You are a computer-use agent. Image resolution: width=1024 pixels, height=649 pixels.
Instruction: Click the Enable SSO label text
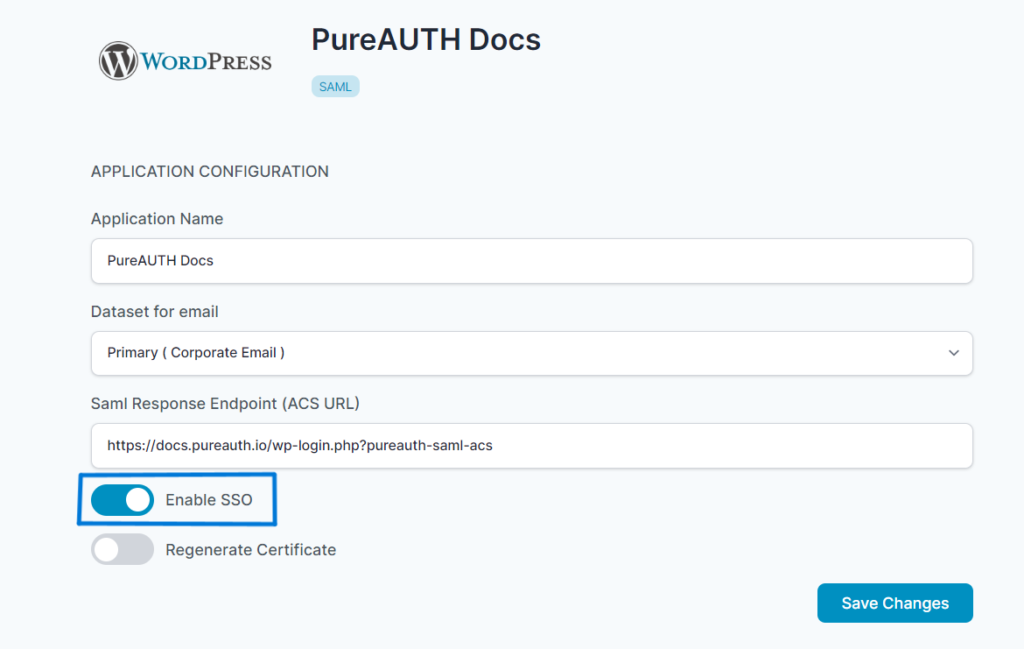(x=209, y=500)
